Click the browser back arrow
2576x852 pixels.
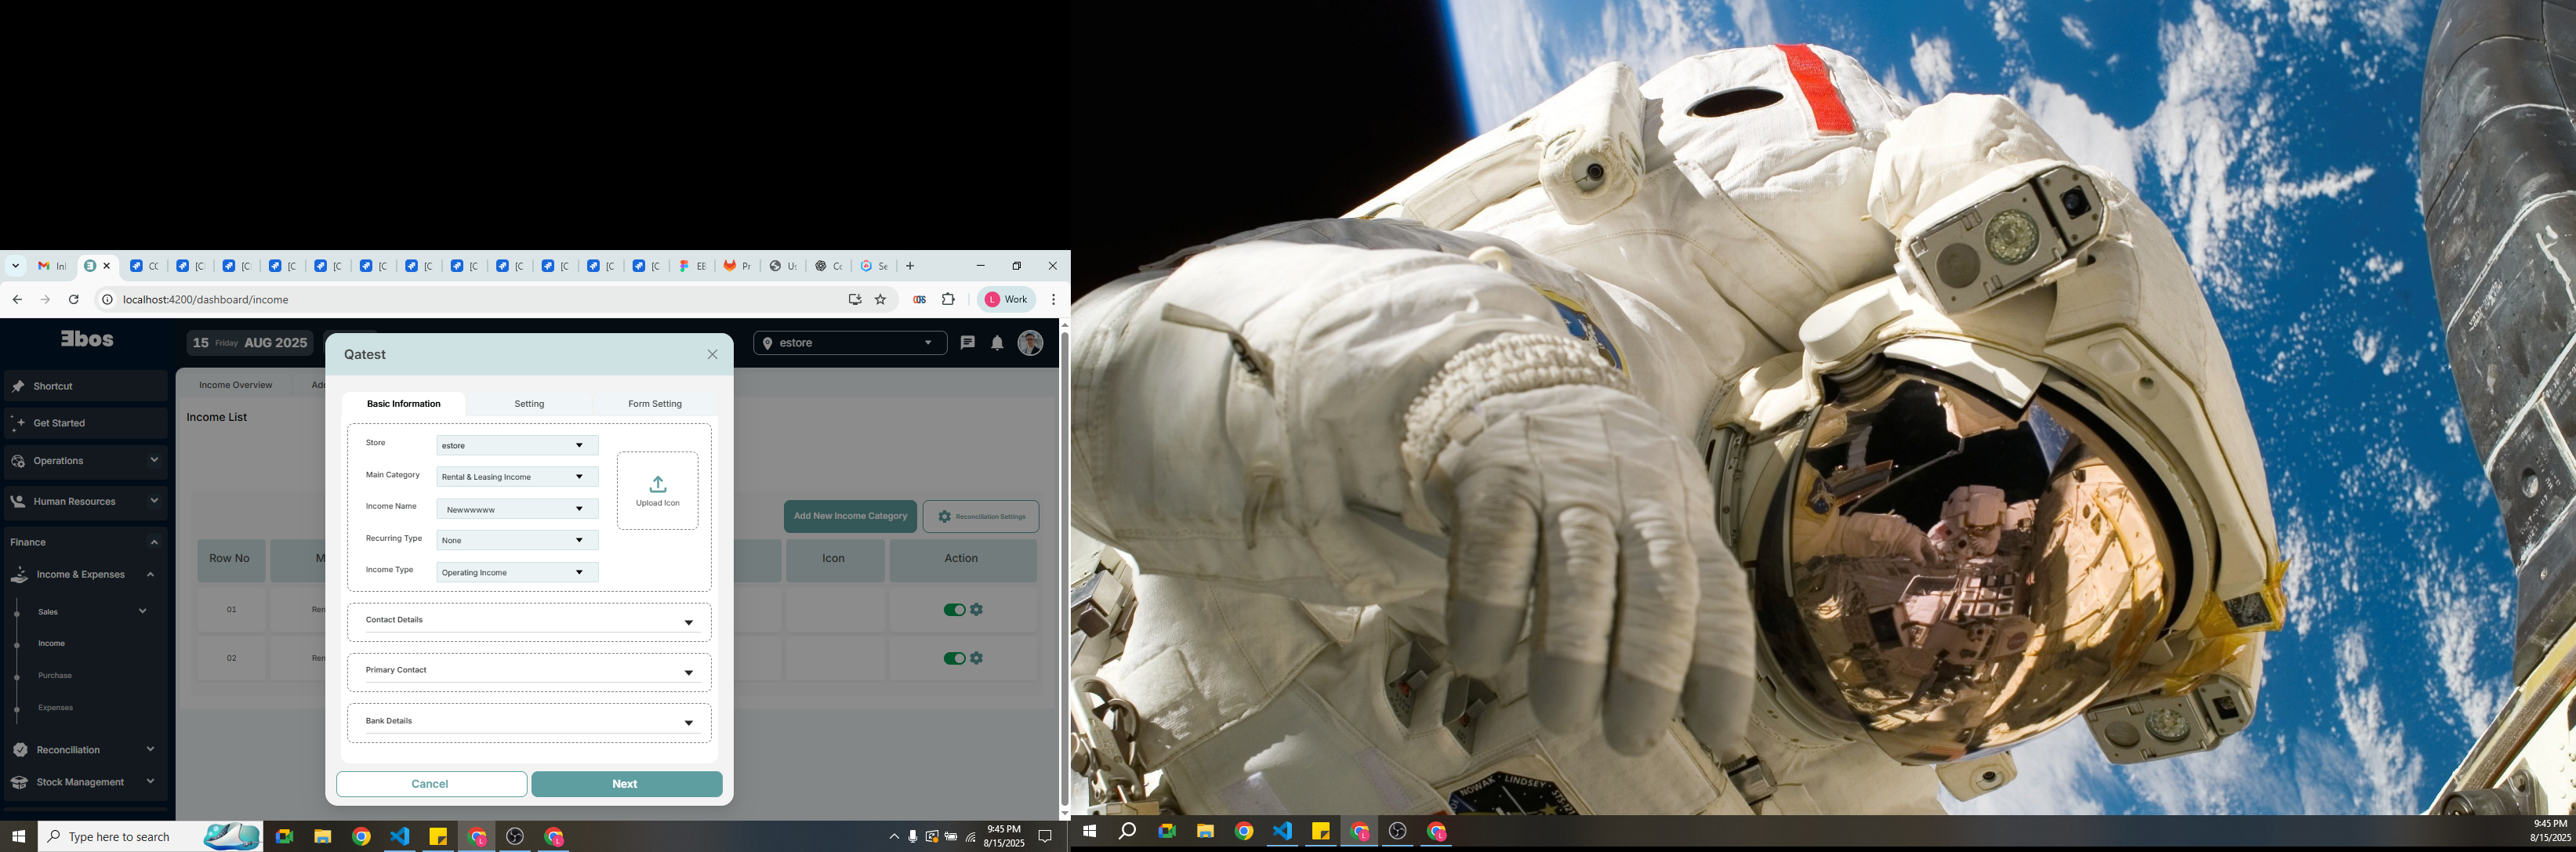click(x=17, y=299)
